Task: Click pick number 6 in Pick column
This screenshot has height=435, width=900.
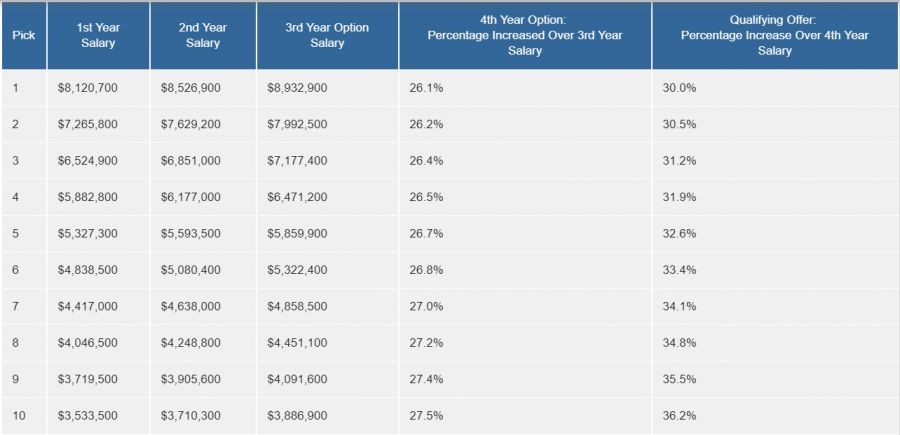Action: pyautogui.click(x=16, y=270)
